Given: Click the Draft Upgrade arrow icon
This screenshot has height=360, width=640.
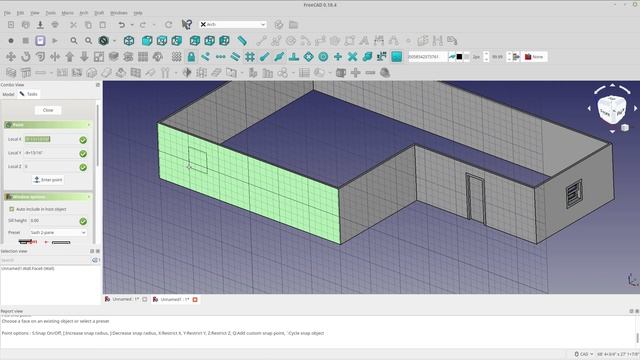Looking at the screenshot, I should tap(70, 57).
